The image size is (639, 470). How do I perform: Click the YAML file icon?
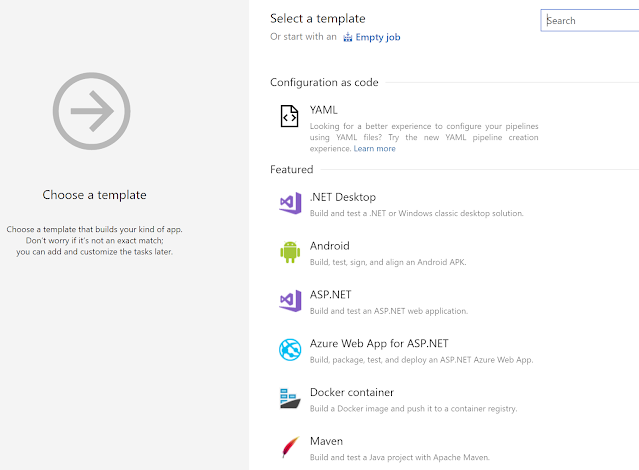(x=289, y=117)
